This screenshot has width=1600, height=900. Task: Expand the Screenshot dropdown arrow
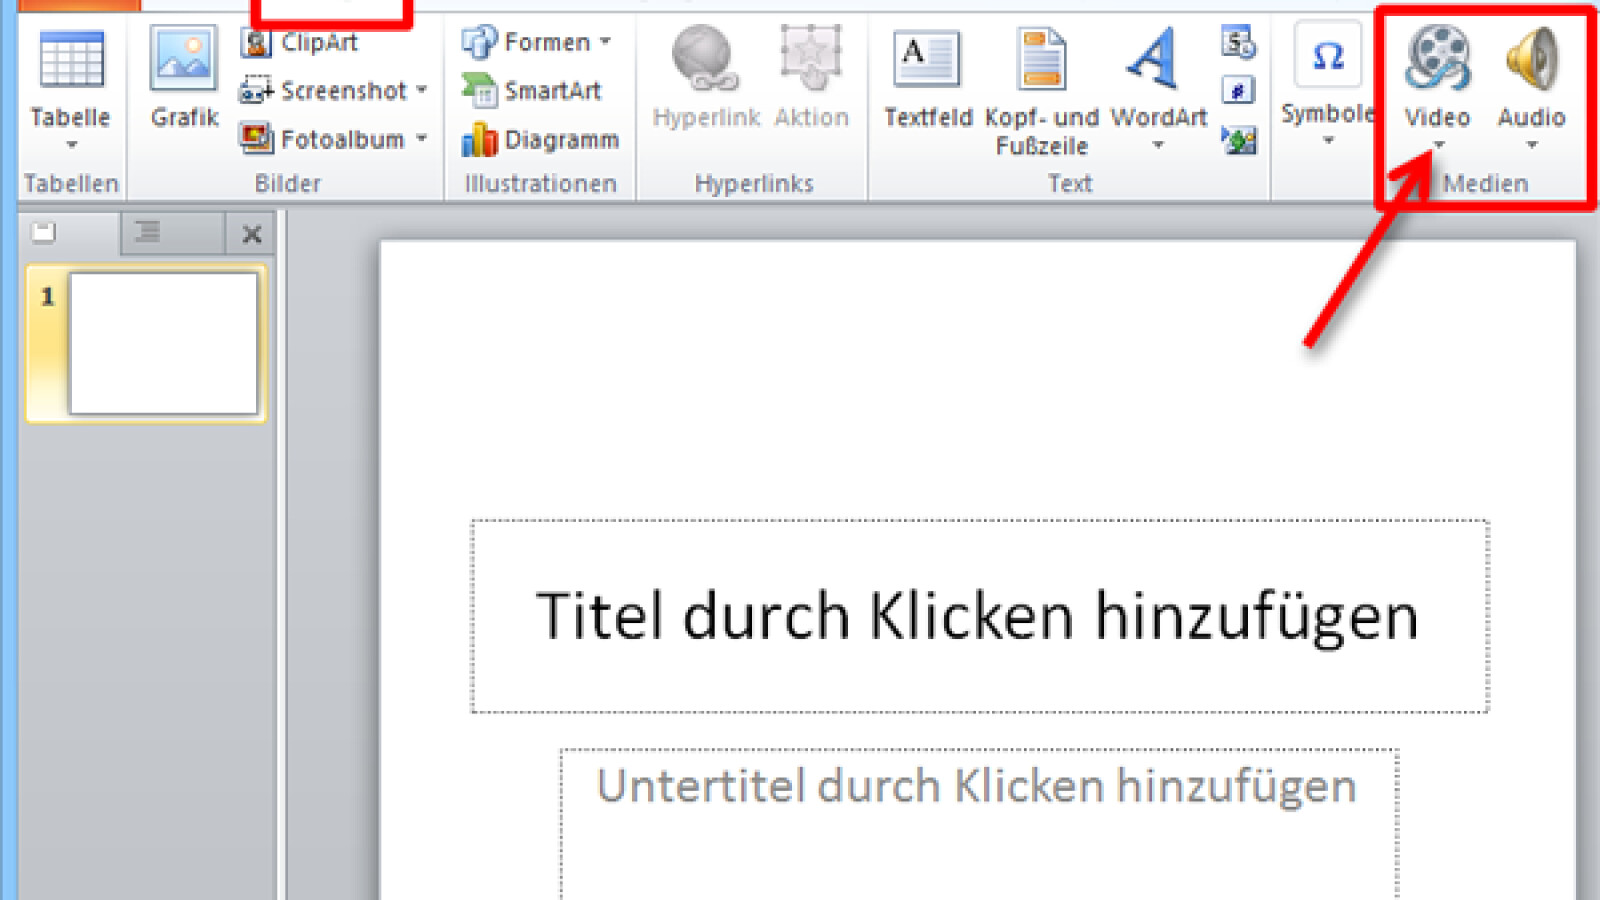(422, 91)
